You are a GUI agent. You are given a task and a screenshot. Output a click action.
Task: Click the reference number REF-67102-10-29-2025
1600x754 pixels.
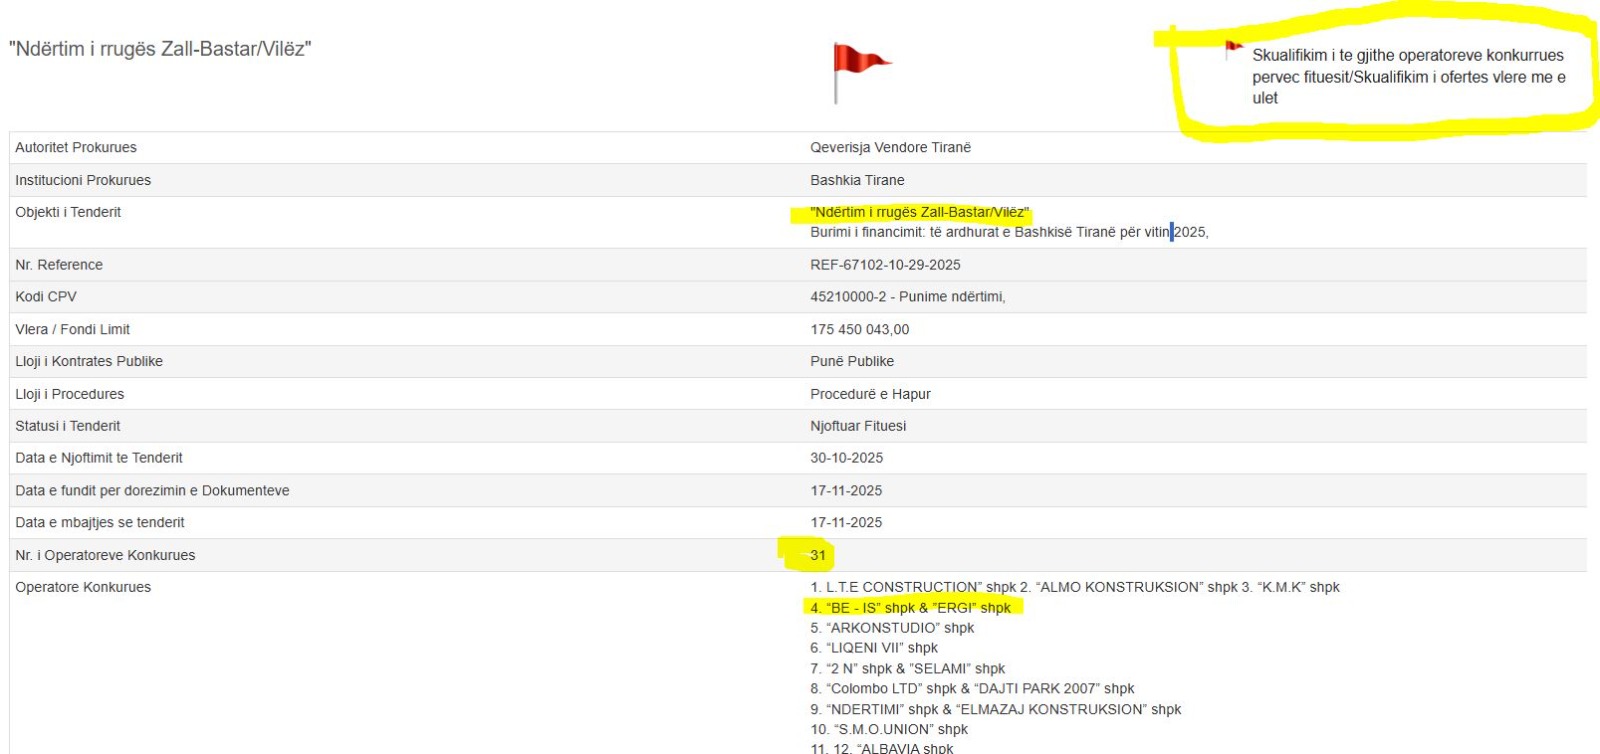(885, 265)
